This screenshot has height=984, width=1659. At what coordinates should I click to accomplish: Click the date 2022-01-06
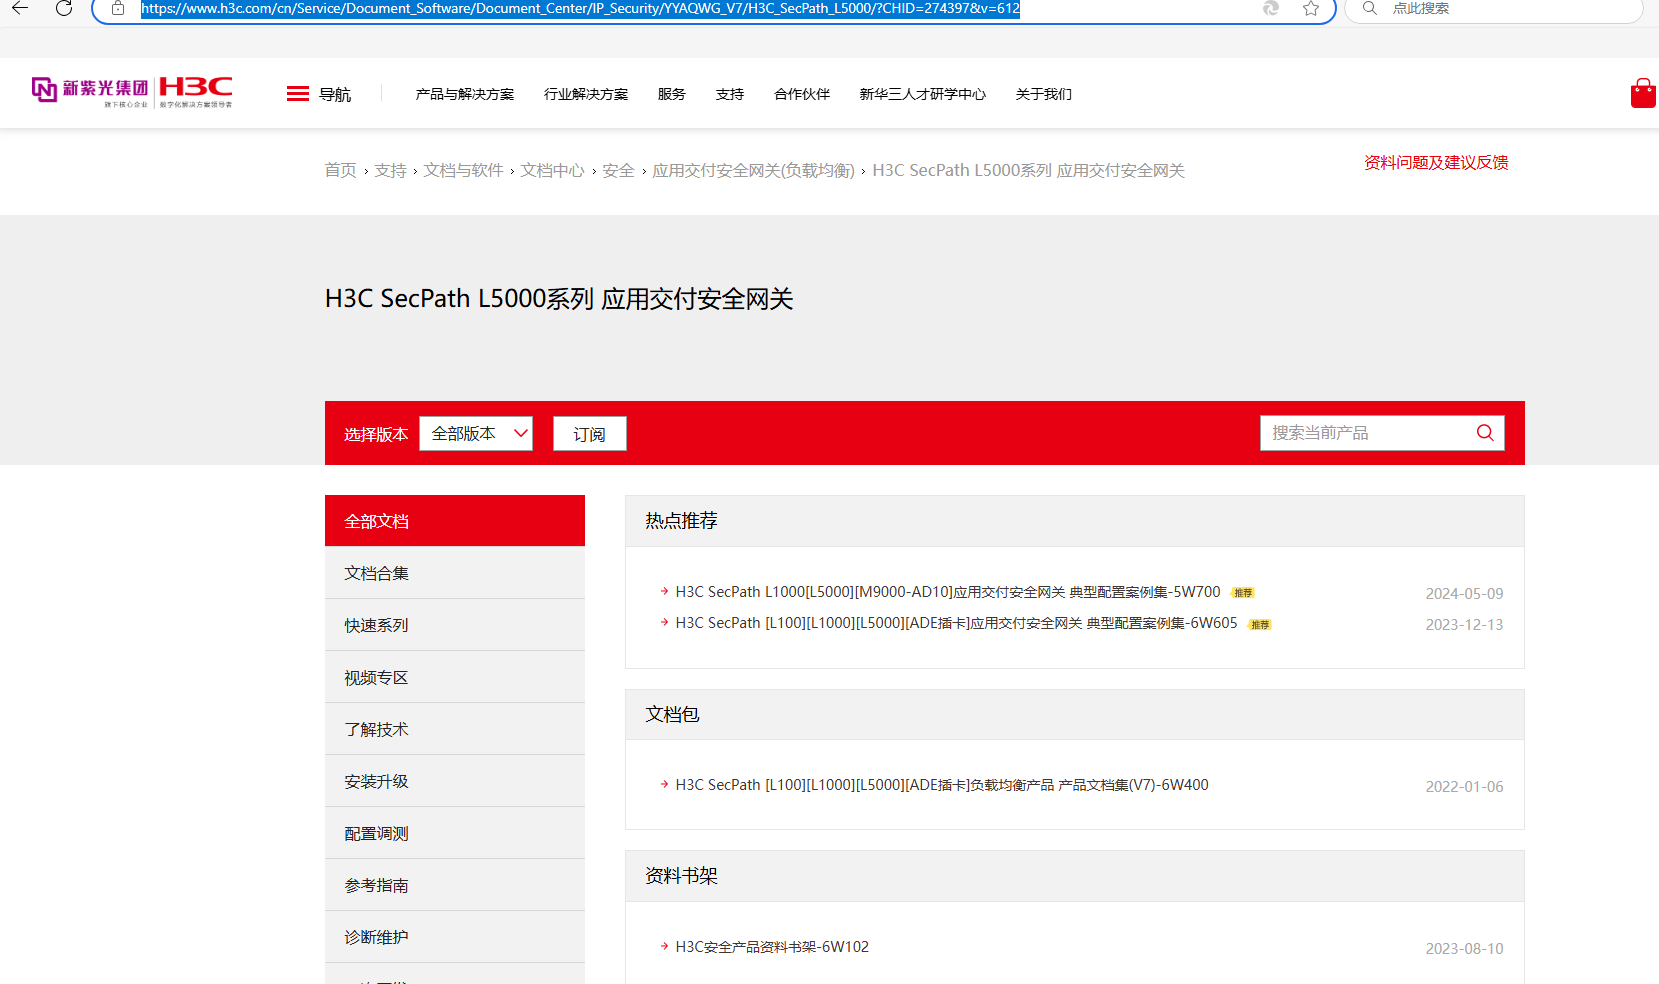click(x=1464, y=787)
